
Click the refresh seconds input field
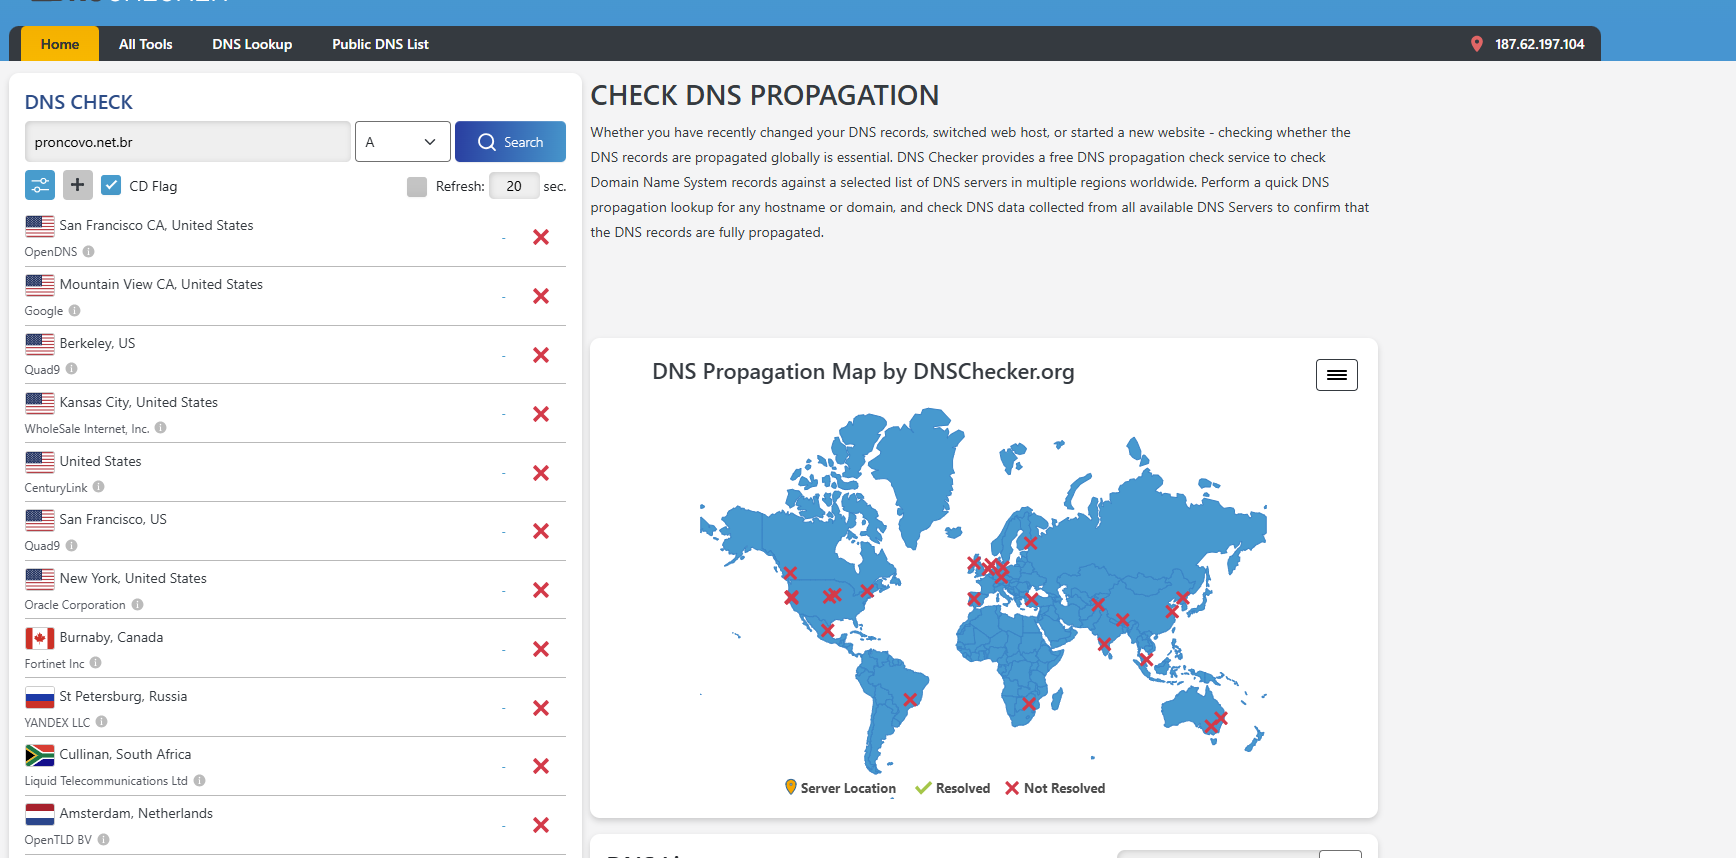514,186
